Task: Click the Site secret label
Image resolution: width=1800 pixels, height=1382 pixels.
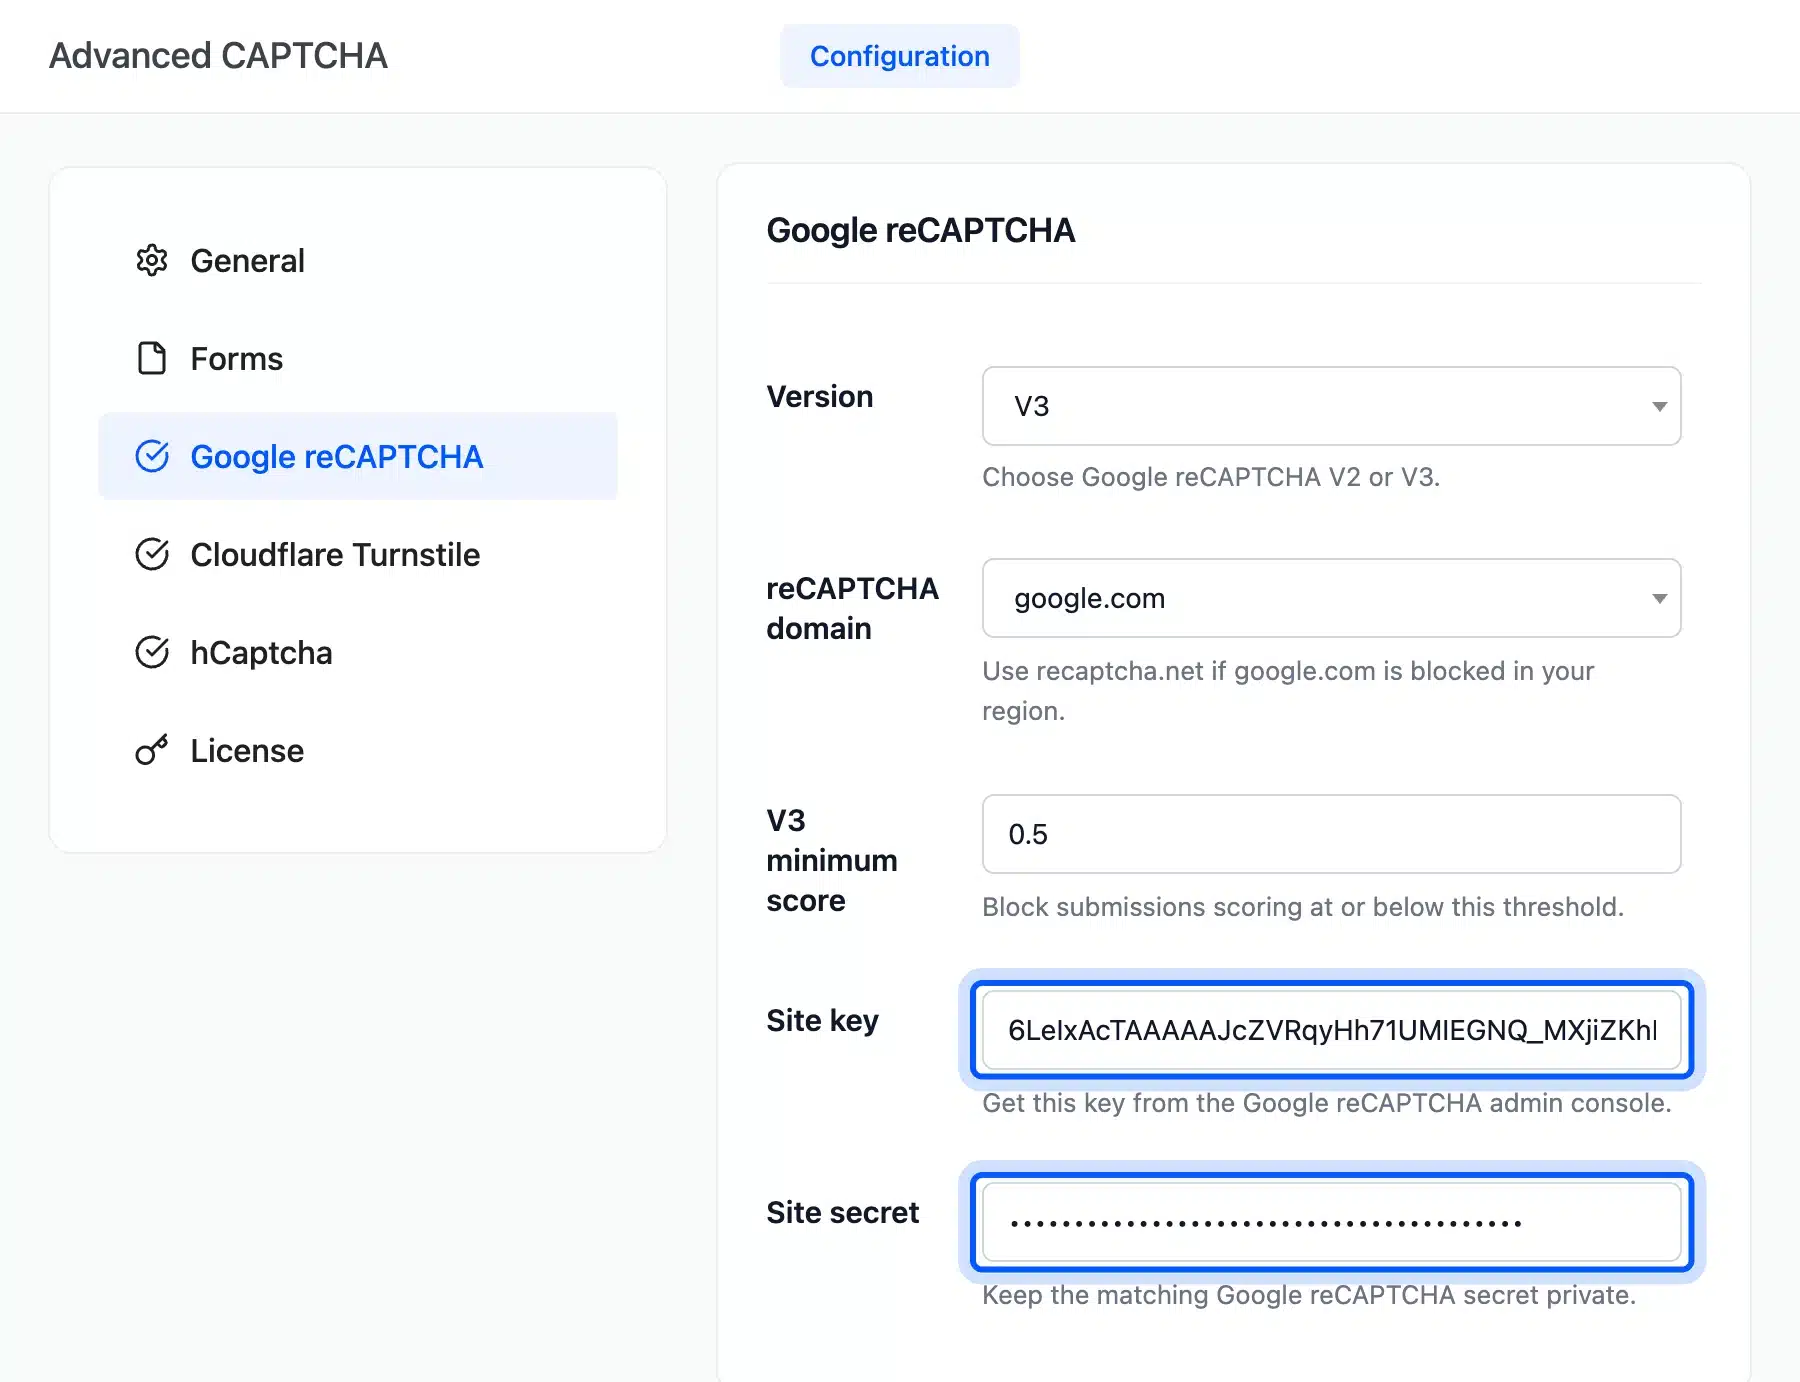Action: (x=843, y=1212)
